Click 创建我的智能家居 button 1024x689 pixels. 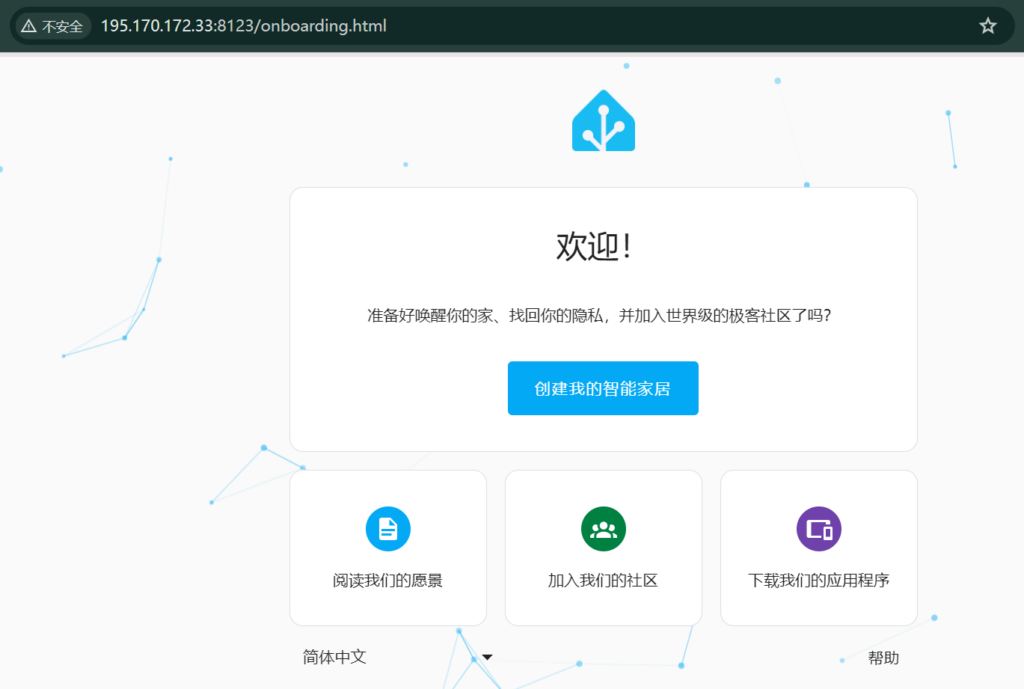point(603,388)
